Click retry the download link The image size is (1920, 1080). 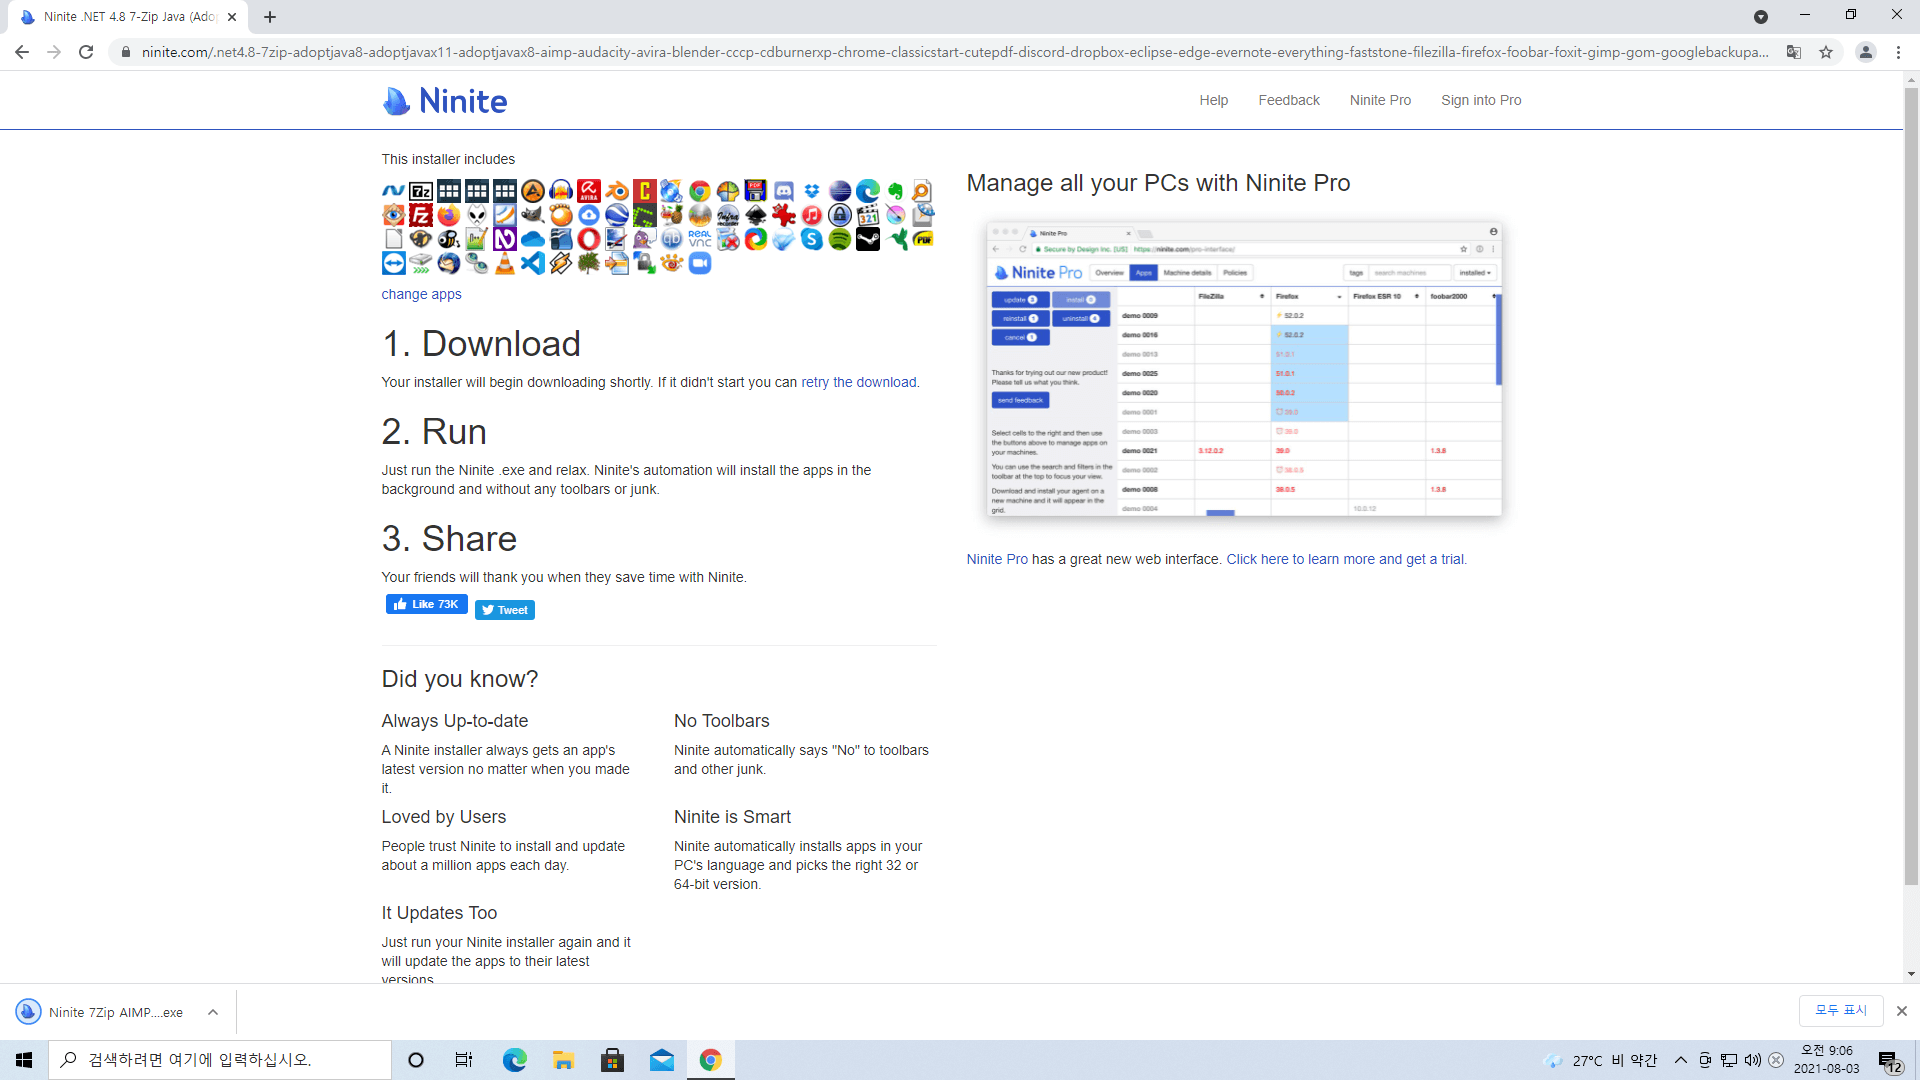pyautogui.click(x=858, y=382)
